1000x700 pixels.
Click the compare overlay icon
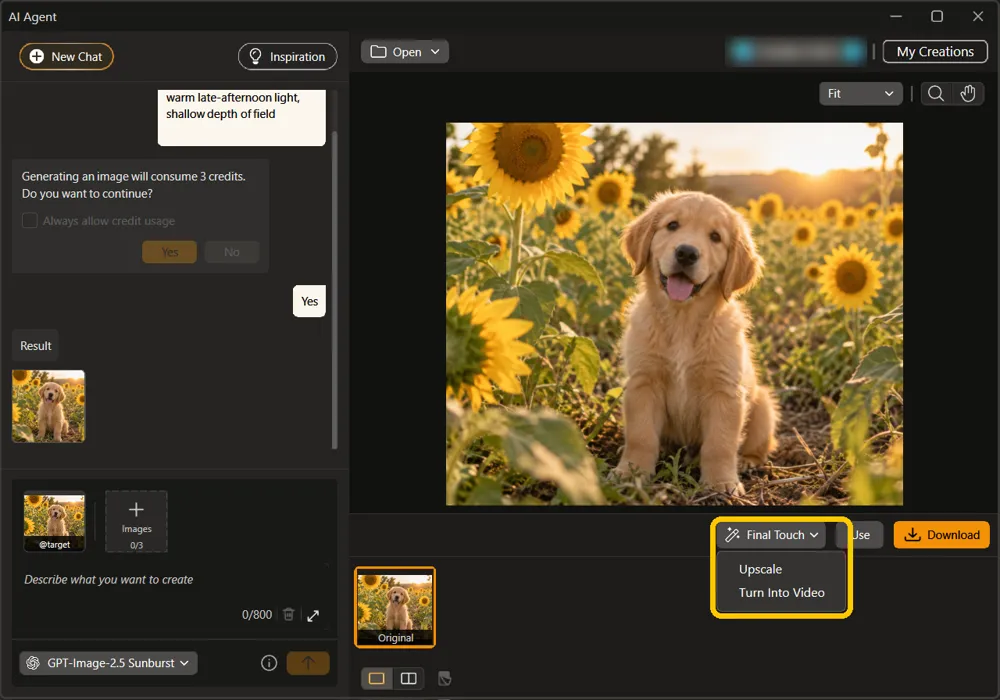[x=445, y=679]
